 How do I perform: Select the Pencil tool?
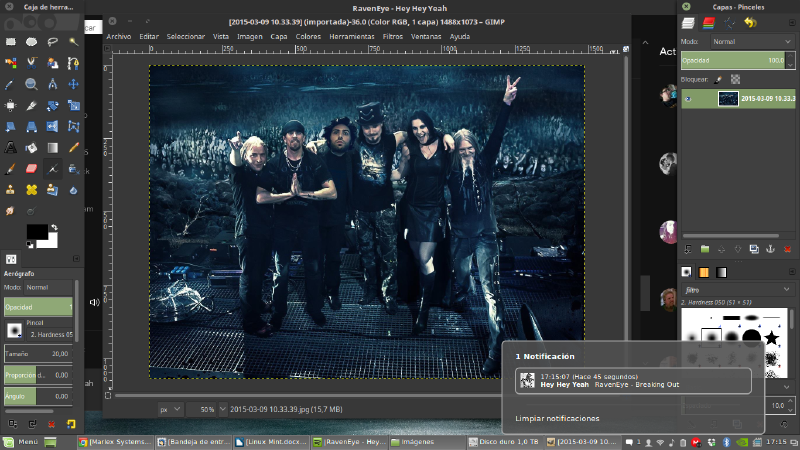click(x=73, y=148)
